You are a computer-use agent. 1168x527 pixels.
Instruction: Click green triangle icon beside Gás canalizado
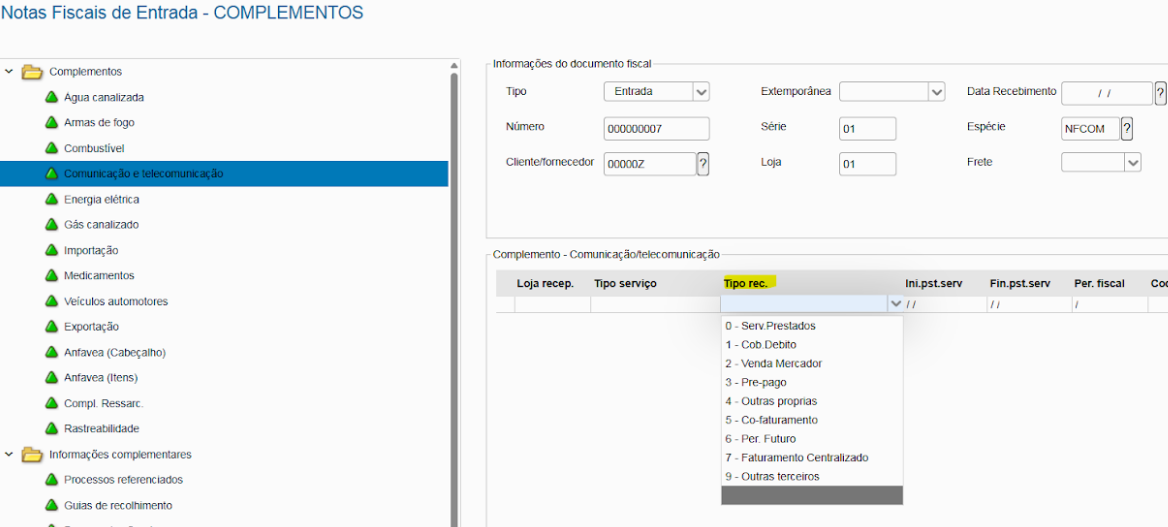[51, 224]
